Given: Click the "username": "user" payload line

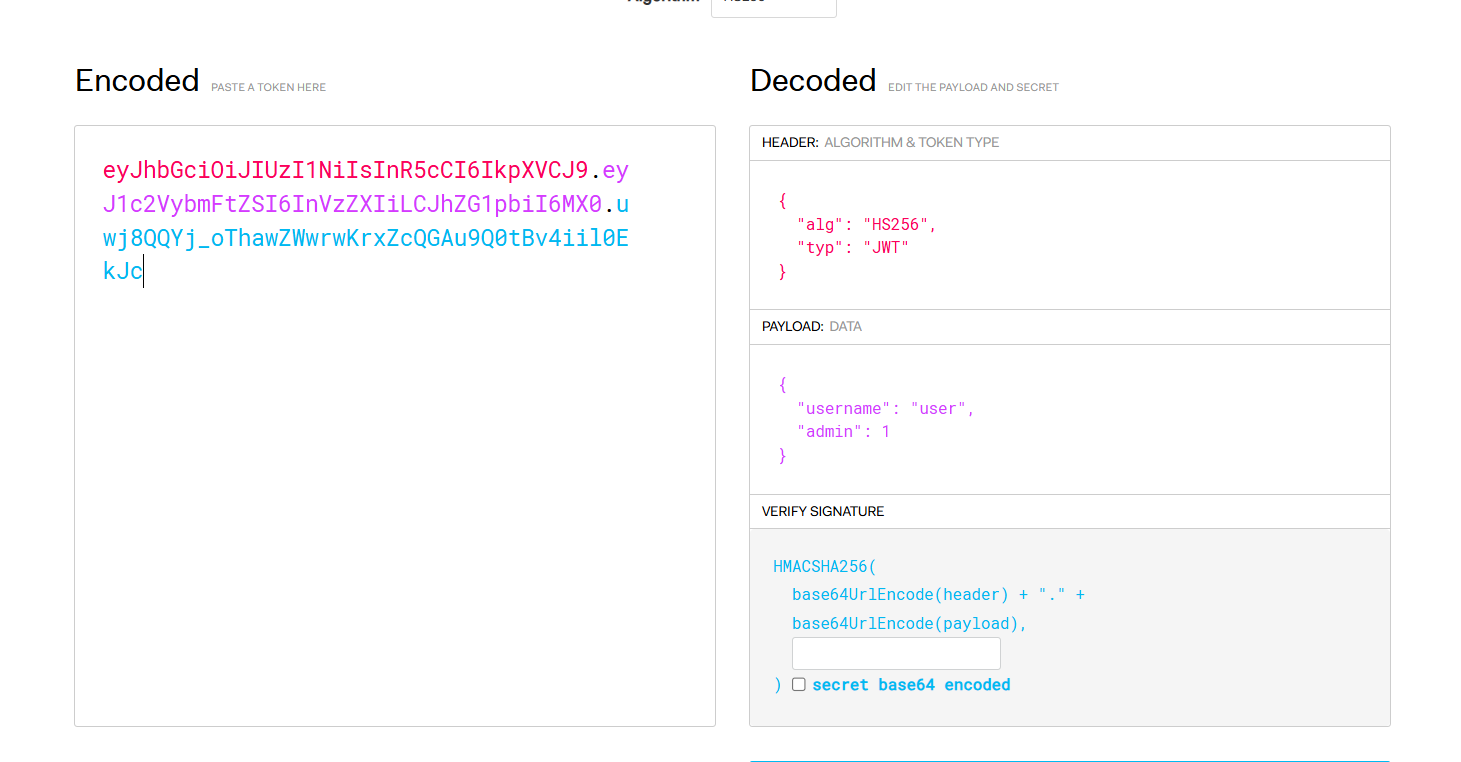Looking at the screenshot, I should point(885,408).
